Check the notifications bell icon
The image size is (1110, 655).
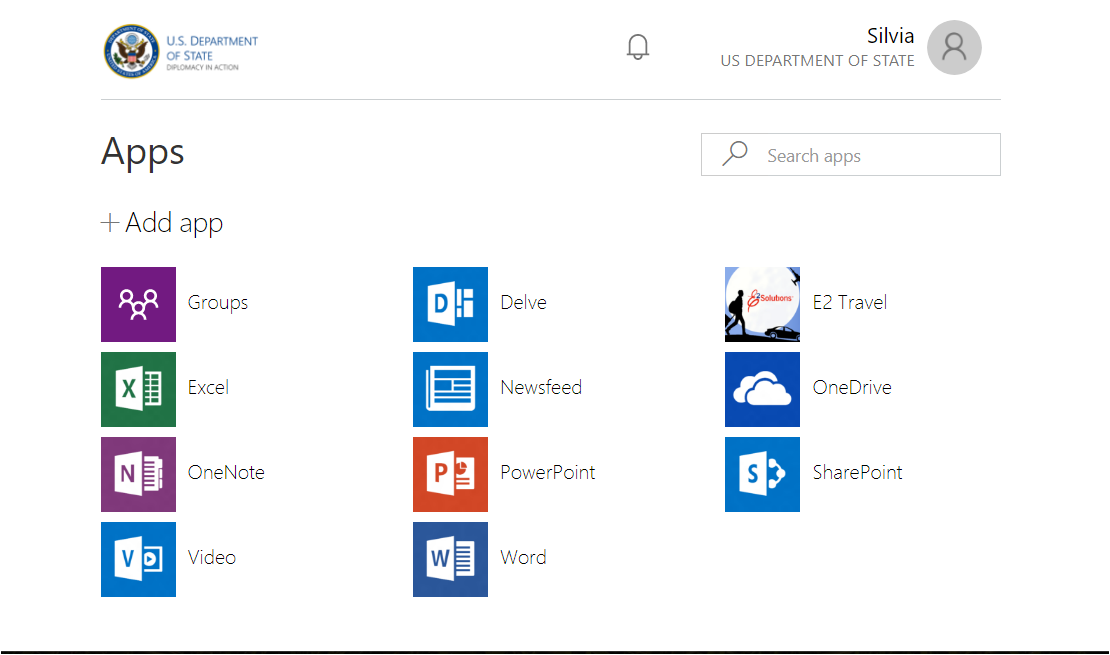tap(638, 47)
